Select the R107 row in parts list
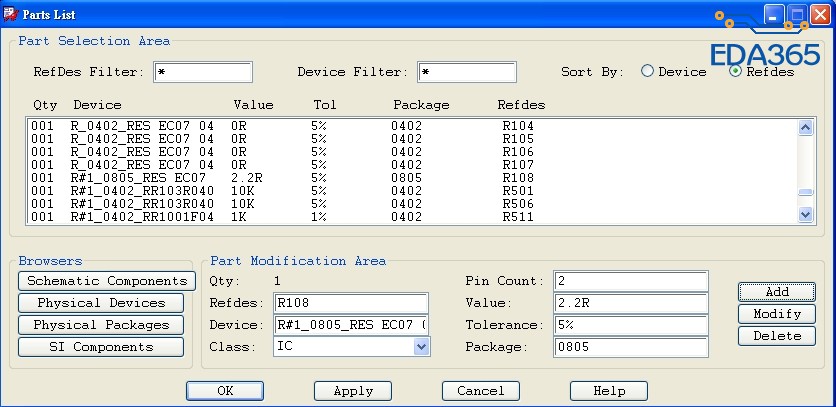 click(x=412, y=165)
